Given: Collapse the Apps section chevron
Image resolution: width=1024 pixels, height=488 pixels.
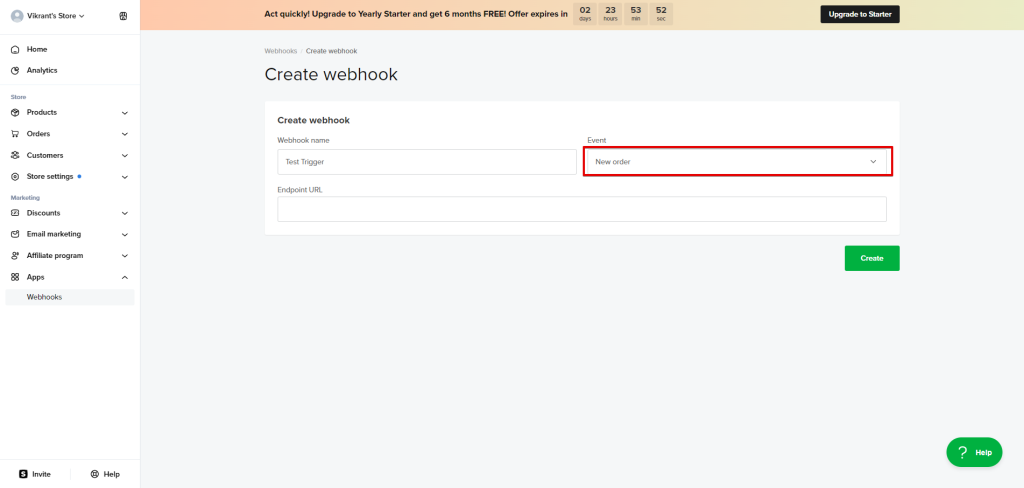Looking at the screenshot, I should click(124, 277).
